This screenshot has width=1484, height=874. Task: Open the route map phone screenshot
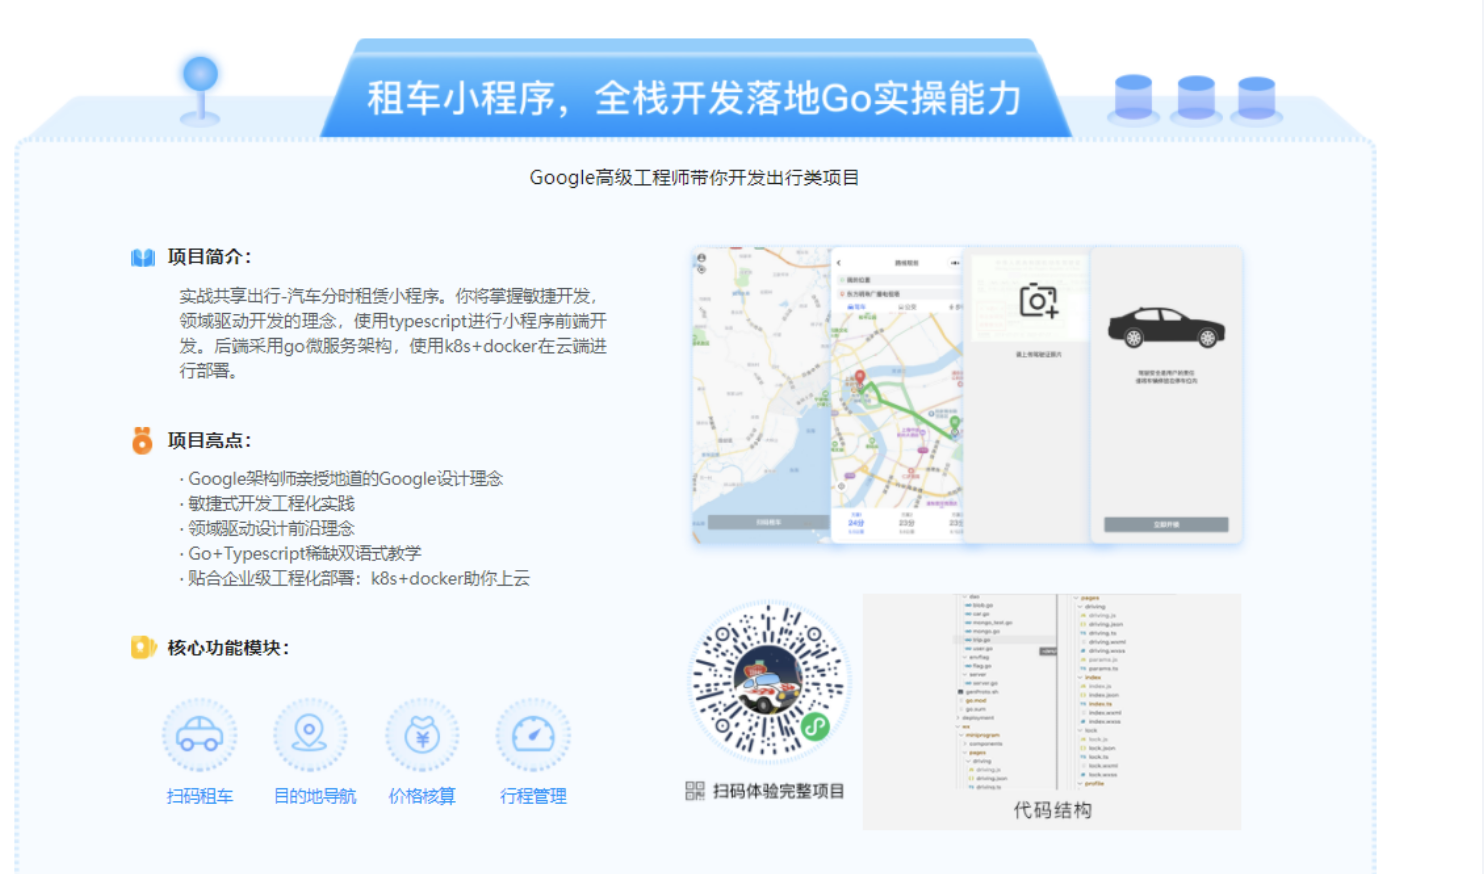pos(897,394)
